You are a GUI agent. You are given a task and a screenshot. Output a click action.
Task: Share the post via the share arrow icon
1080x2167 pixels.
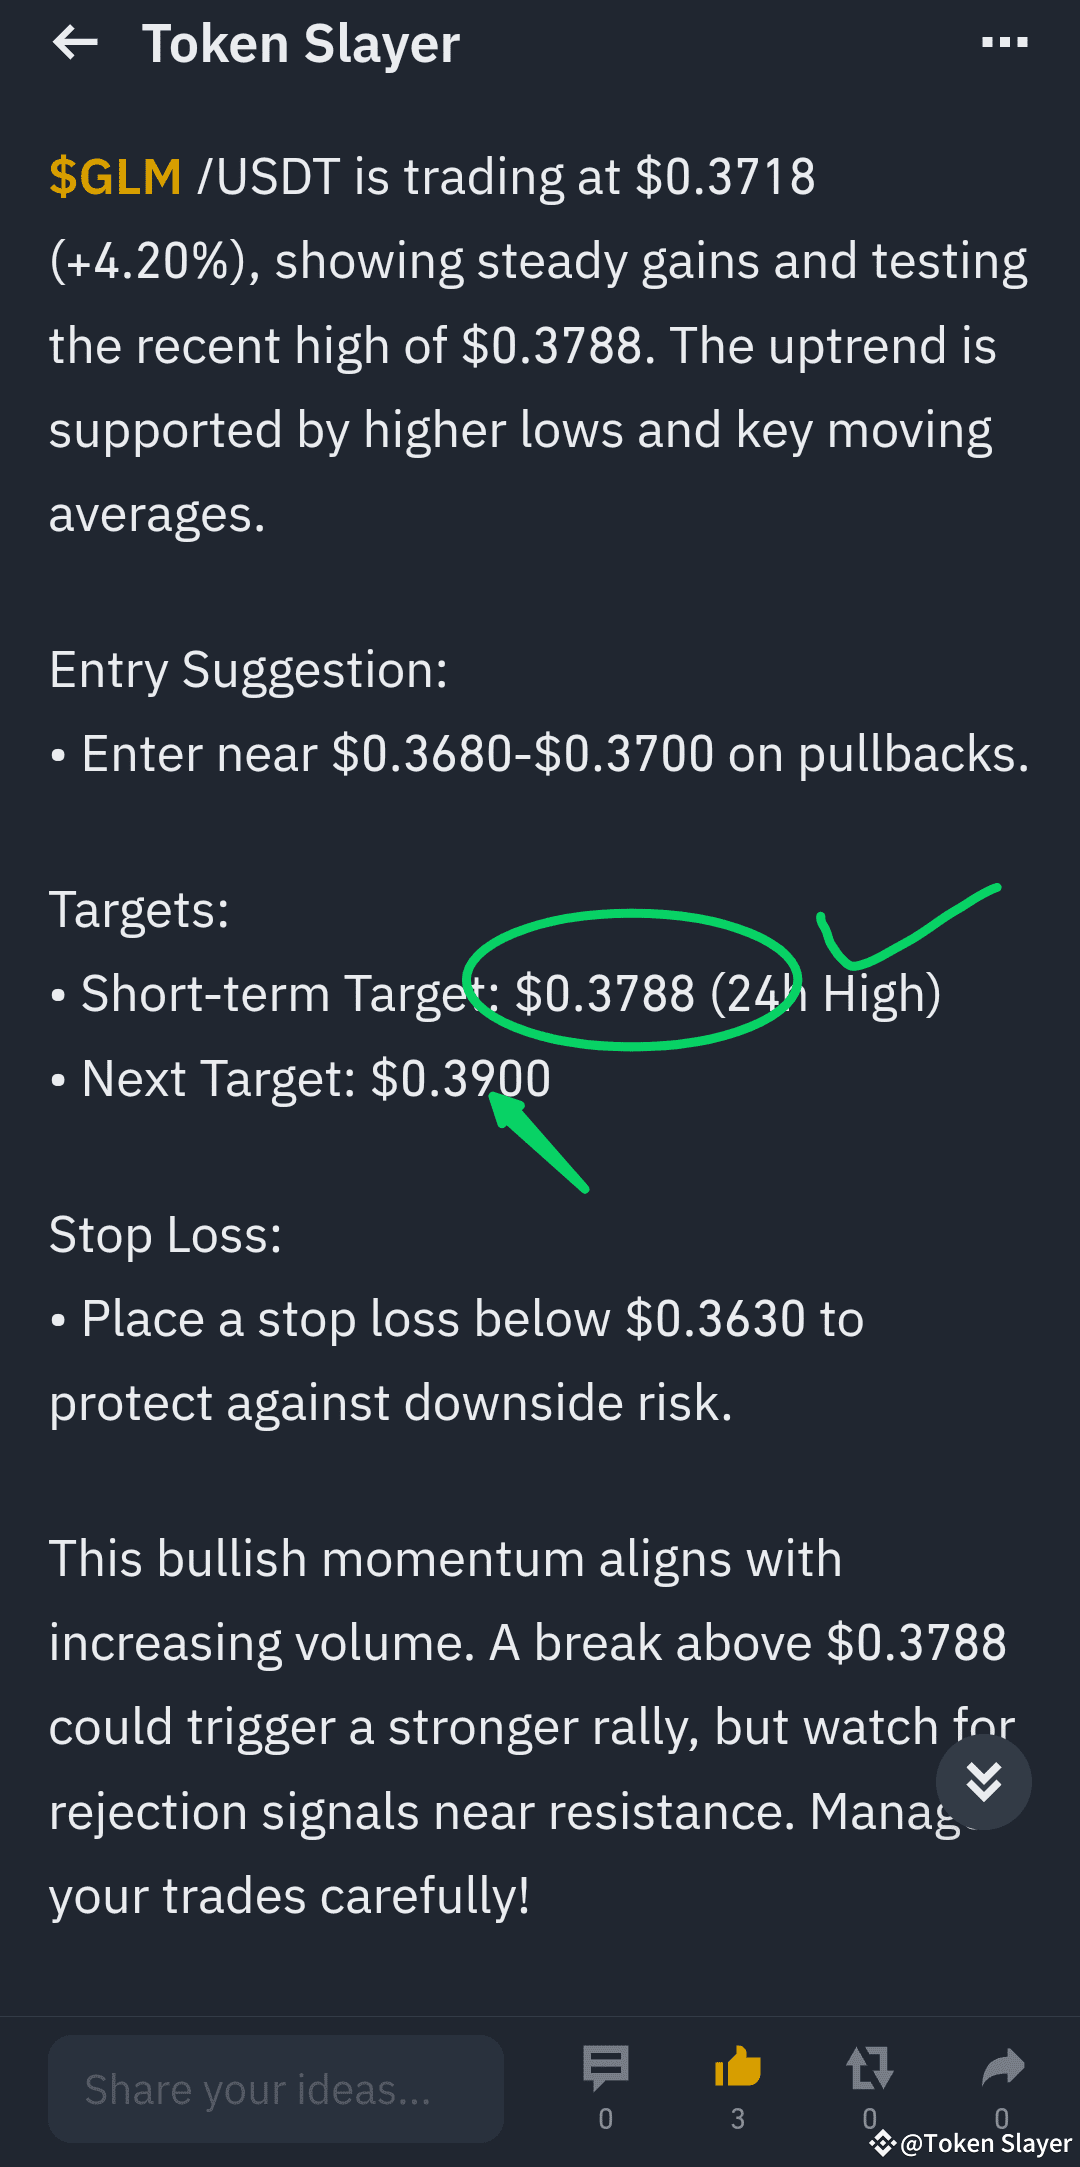coord(1002,2067)
